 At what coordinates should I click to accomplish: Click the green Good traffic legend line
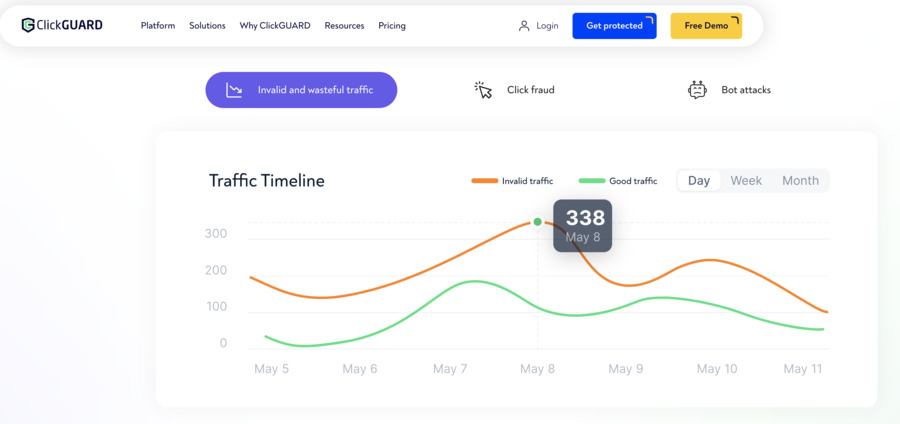click(x=592, y=181)
